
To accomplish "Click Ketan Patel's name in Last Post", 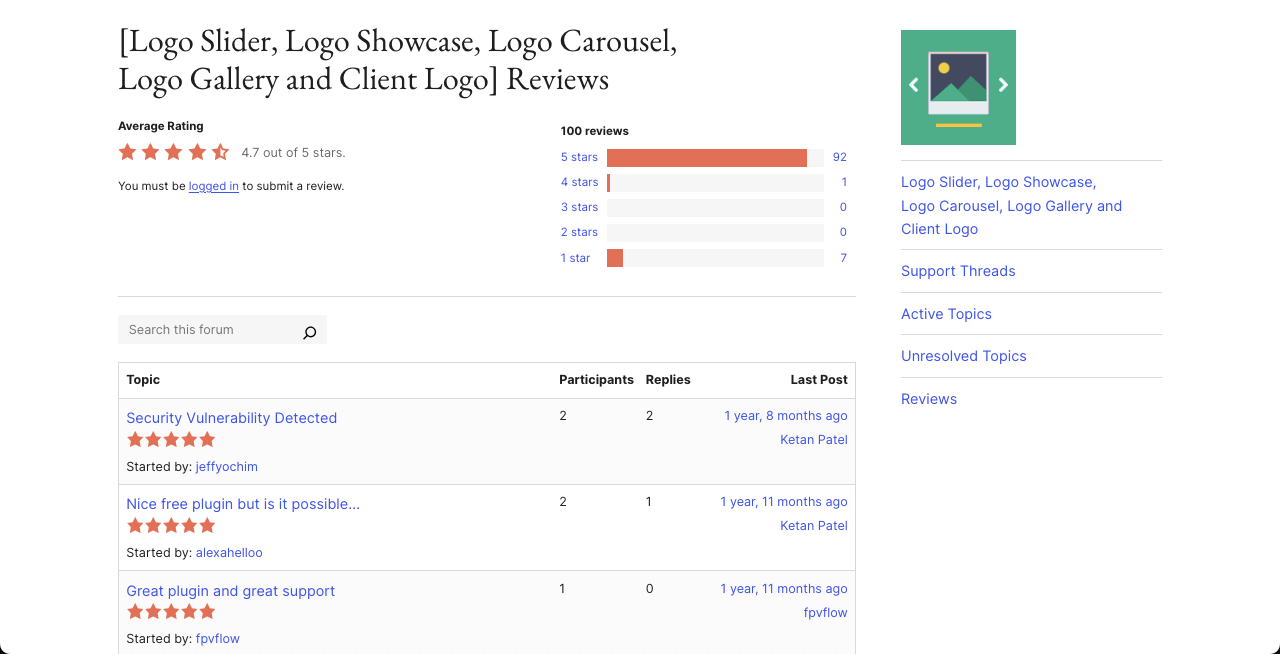I will [813, 439].
